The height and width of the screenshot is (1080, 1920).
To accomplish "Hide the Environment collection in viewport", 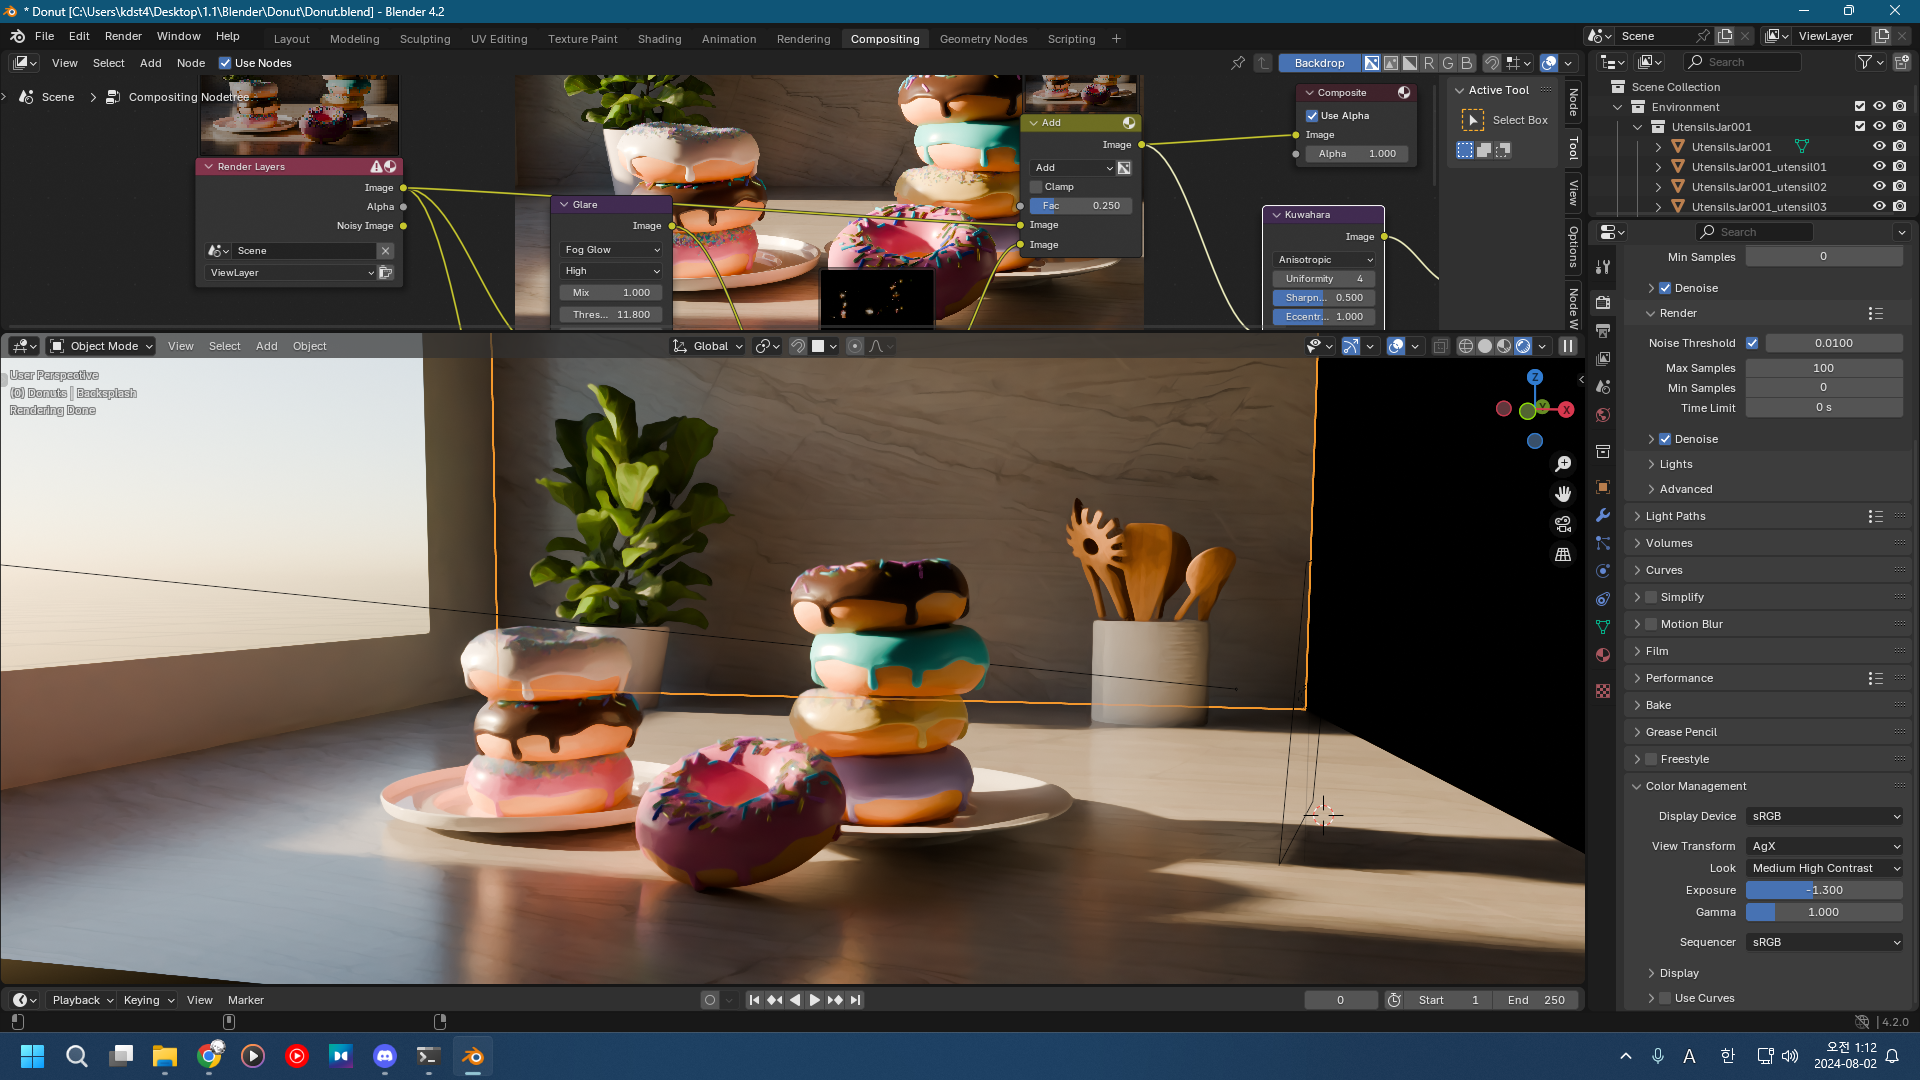I will point(1879,107).
